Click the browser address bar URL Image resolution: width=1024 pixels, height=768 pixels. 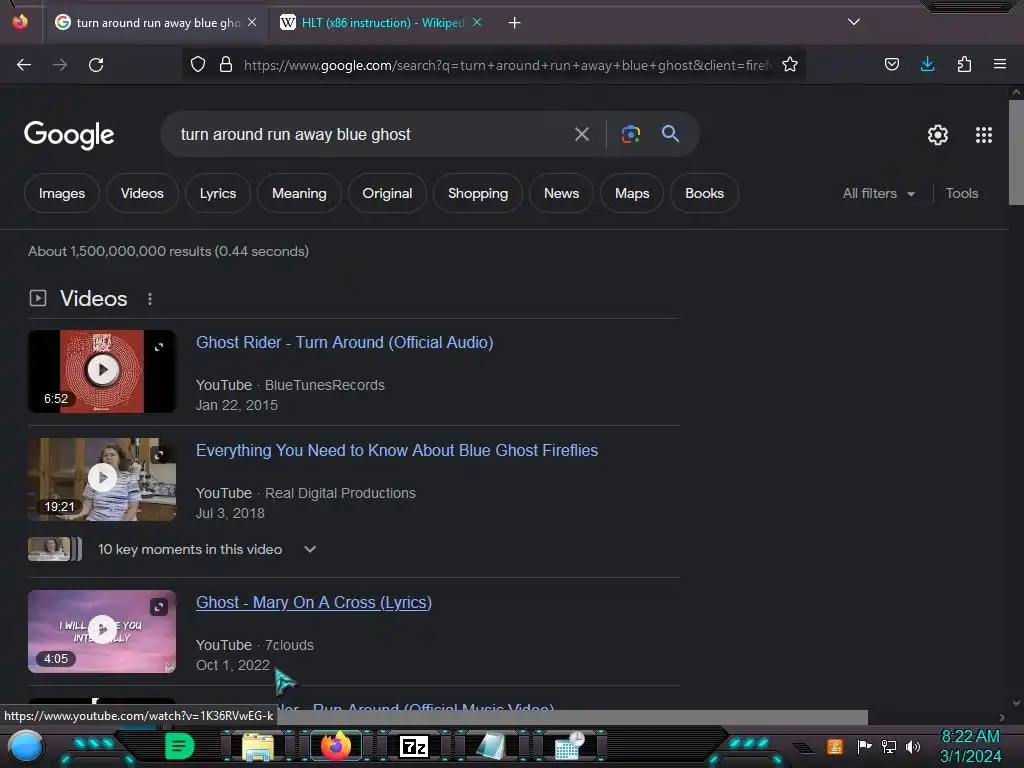[x=507, y=65]
